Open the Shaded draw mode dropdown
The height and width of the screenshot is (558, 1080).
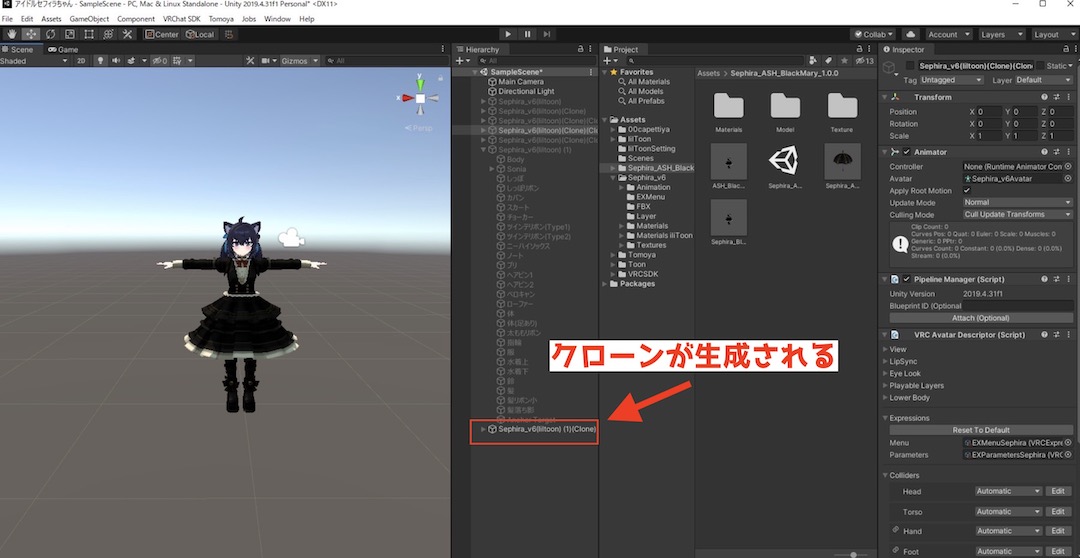coord(34,61)
